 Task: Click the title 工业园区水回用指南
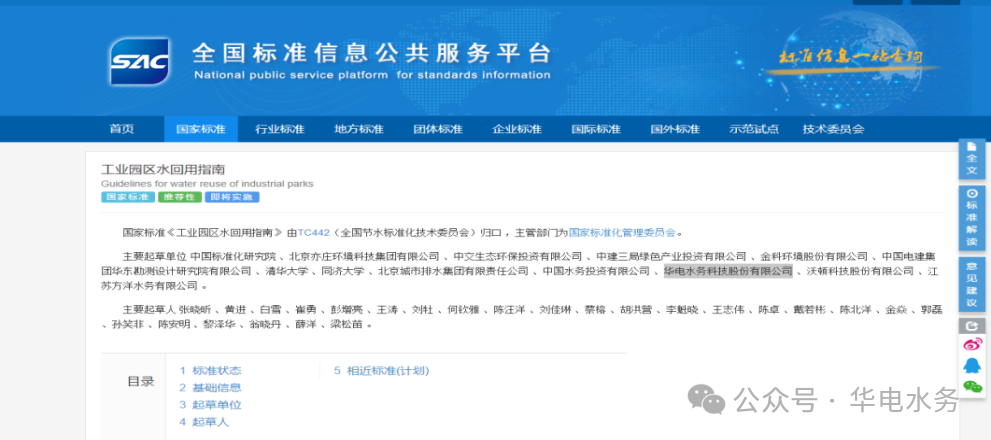coord(163,169)
